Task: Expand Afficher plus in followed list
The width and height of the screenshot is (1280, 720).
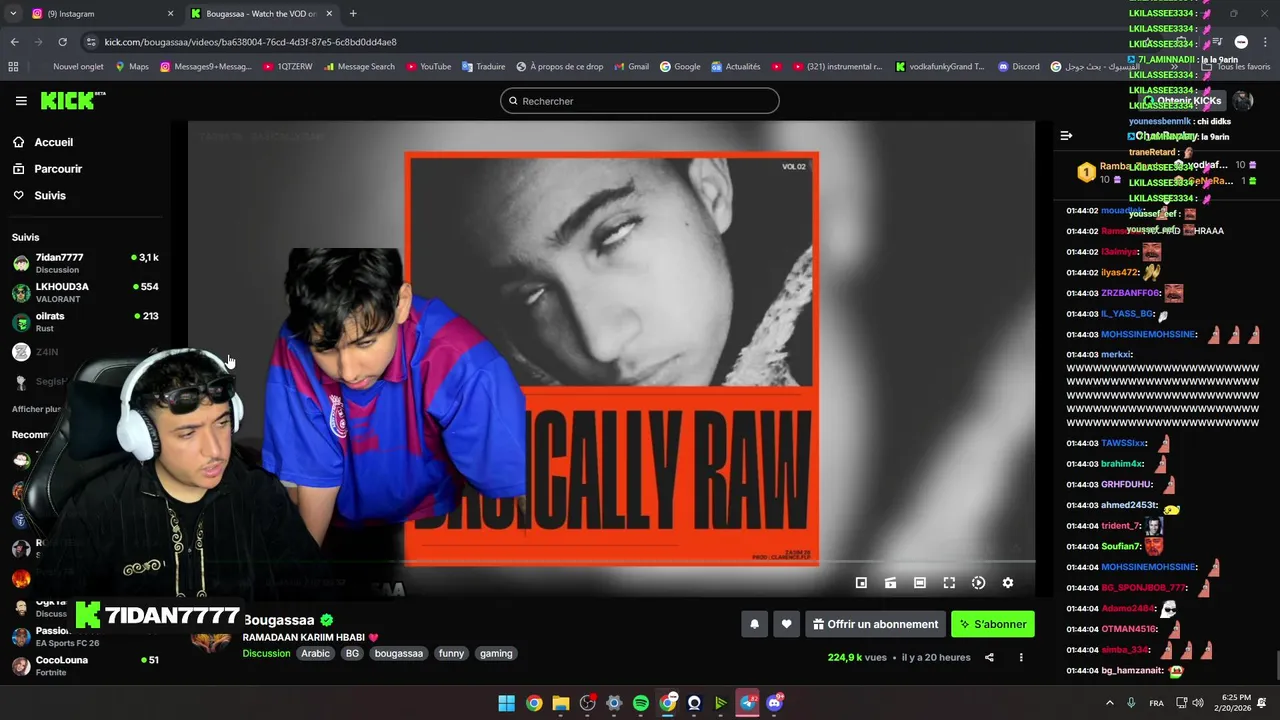Action: point(37,409)
